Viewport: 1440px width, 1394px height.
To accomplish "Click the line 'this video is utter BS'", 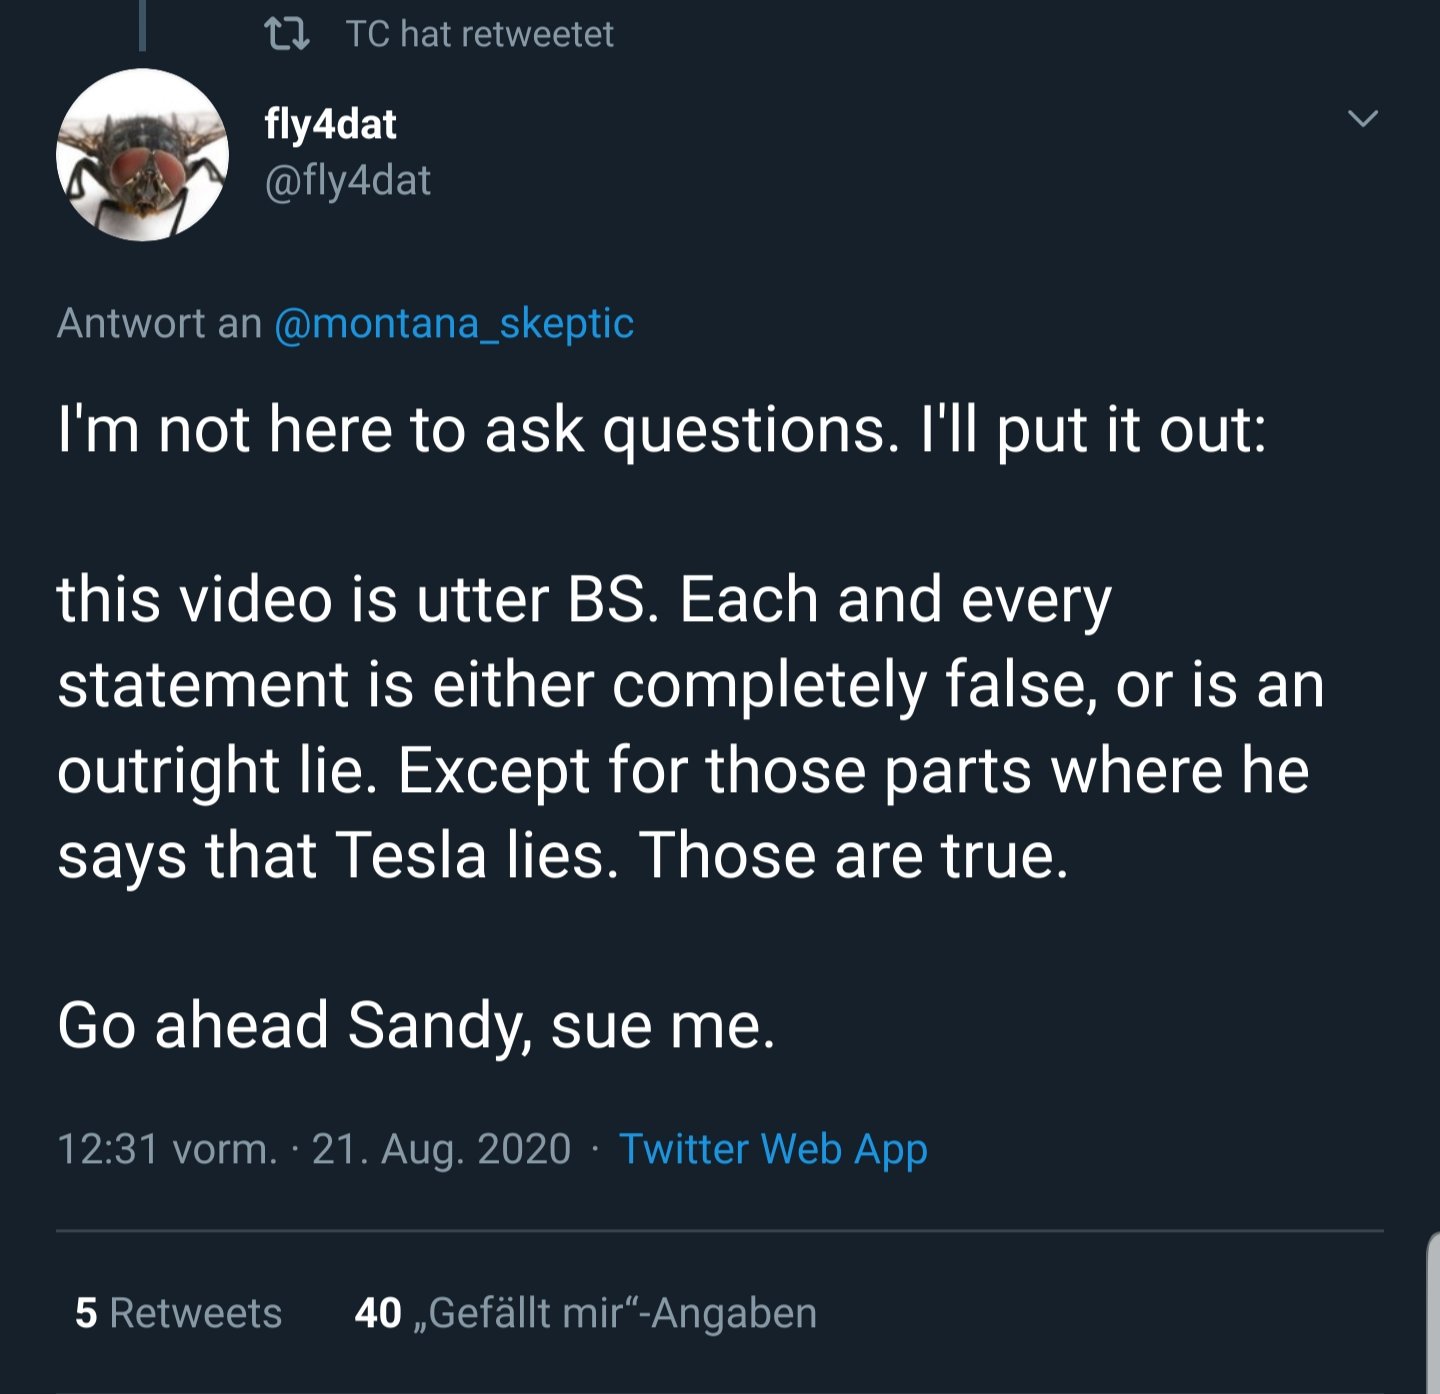I will point(584,600).
